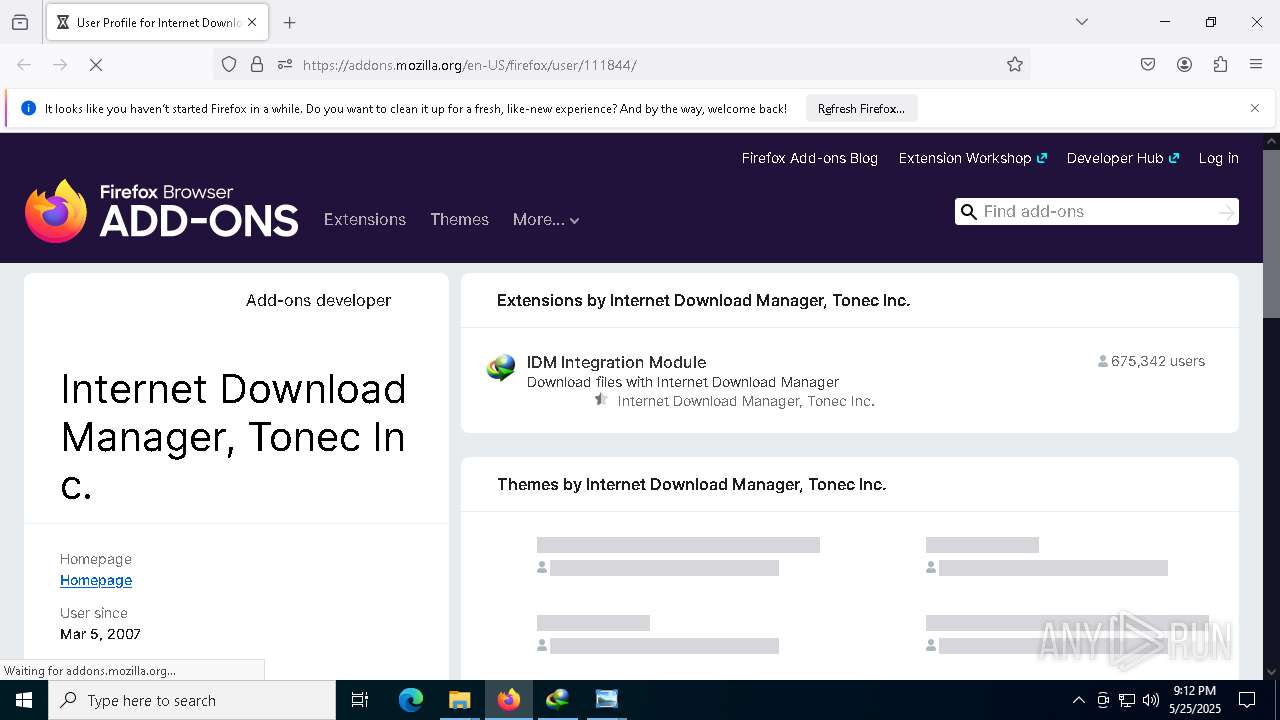Expand the More… dropdown menu
1280x720 pixels.
[x=546, y=220]
